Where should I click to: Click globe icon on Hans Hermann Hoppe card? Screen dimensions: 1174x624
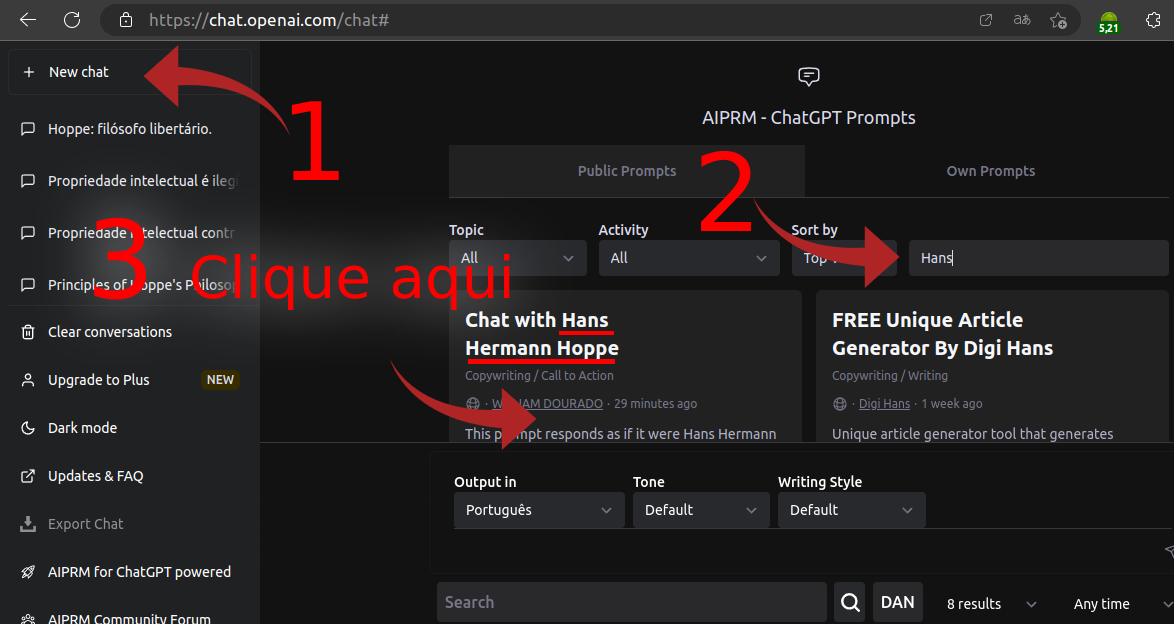tap(472, 404)
